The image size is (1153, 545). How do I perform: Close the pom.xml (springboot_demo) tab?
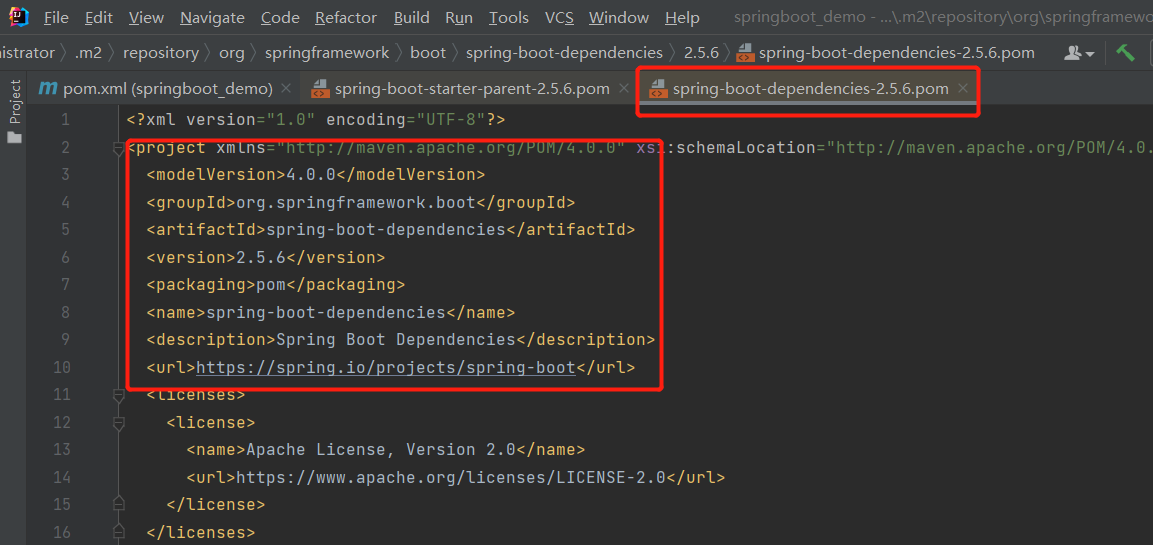click(286, 89)
